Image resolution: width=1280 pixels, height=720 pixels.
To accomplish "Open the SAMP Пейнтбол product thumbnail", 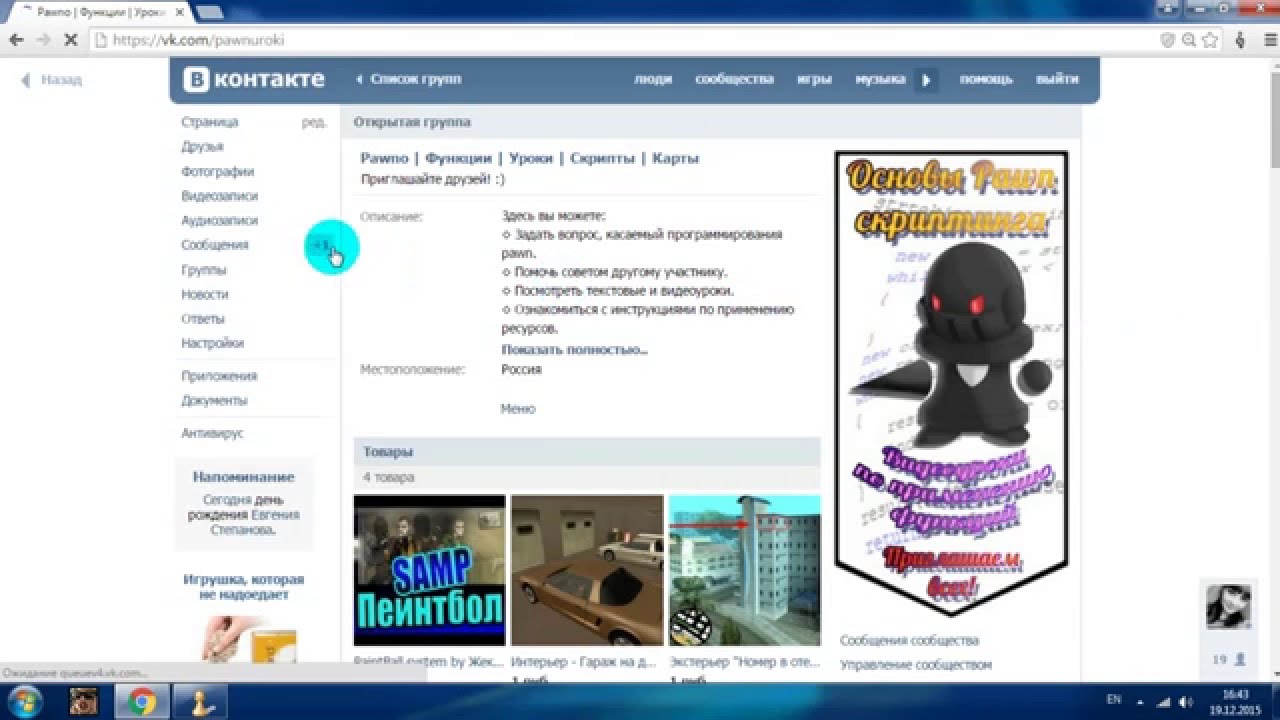I will pyautogui.click(x=430, y=570).
